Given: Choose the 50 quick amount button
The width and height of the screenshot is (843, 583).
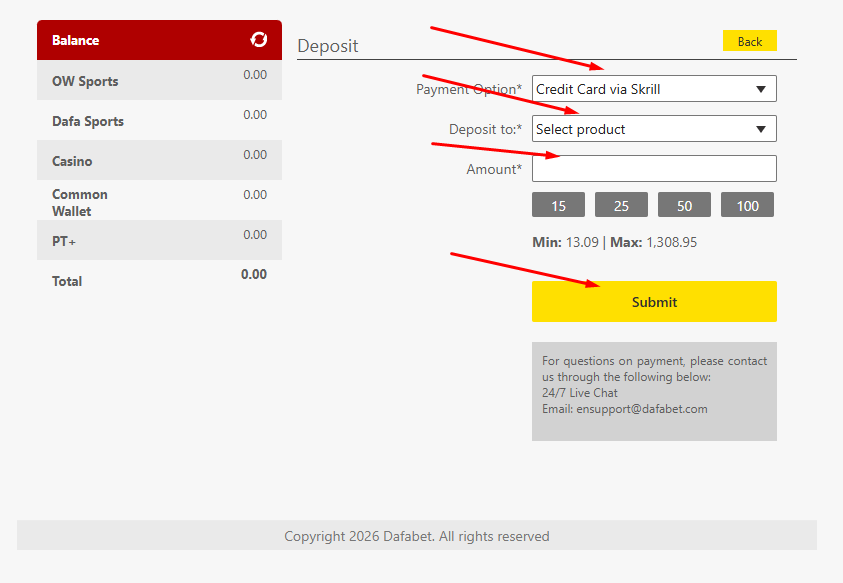Looking at the screenshot, I should (684, 205).
